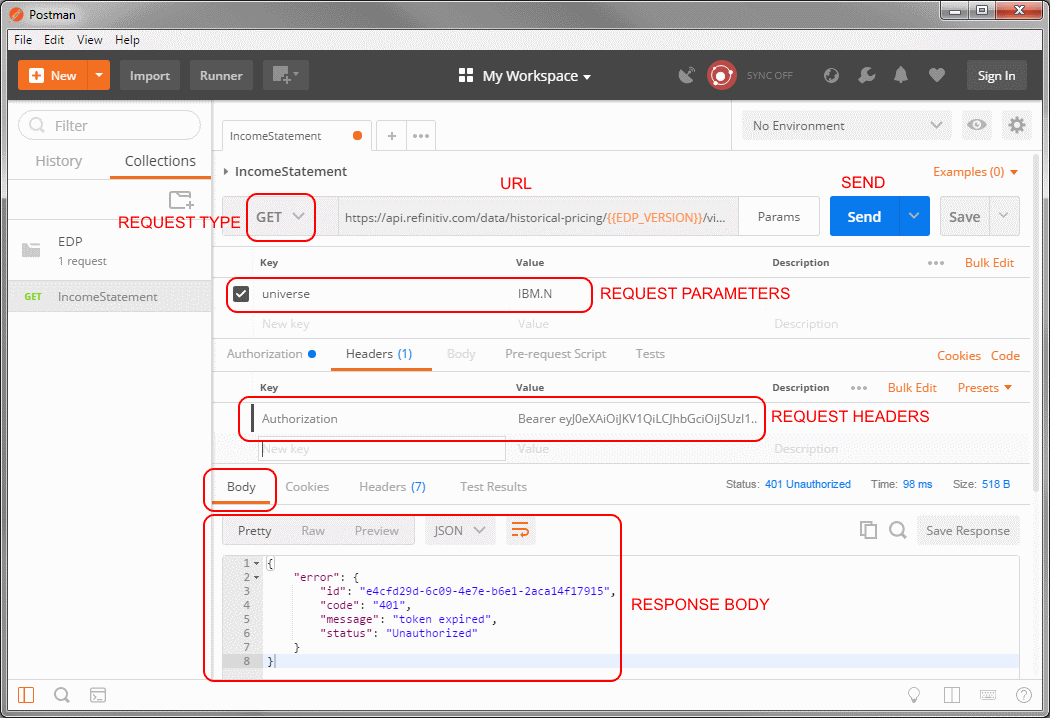1050x718 pixels.
Task: Open settings via wrench icon
Action: pyautogui.click(x=867, y=75)
